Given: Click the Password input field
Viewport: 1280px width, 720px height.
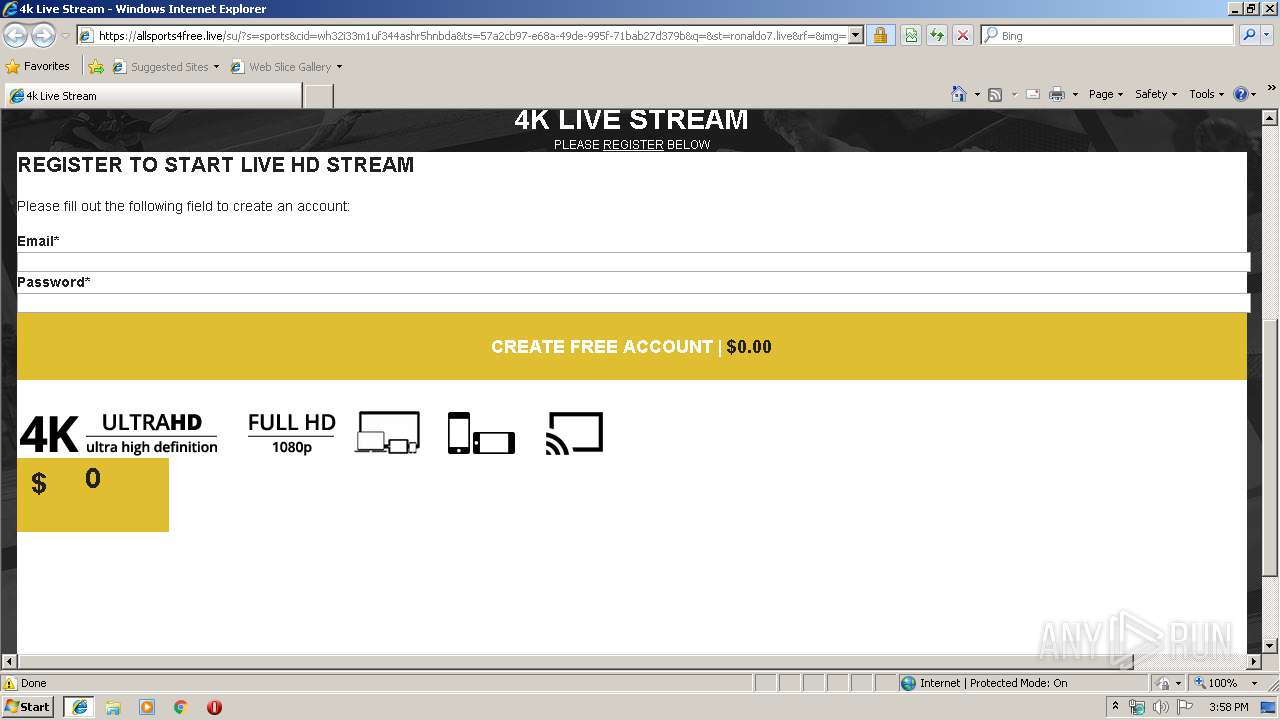Looking at the screenshot, I should click(x=633, y=303).
